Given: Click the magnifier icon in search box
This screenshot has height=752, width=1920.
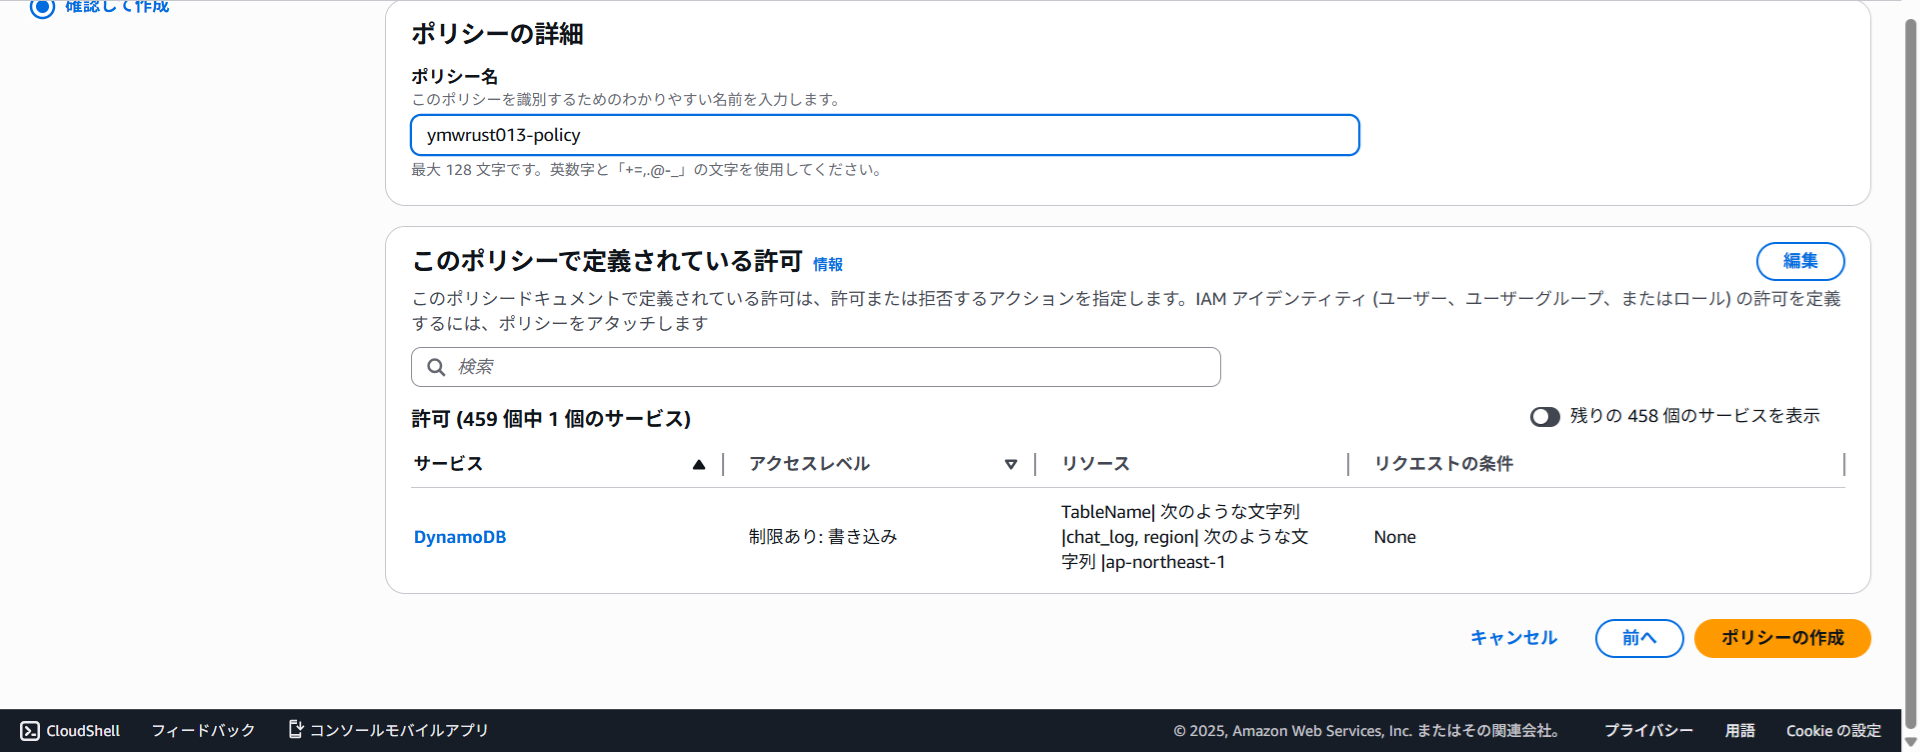Looking at the screenshot, I should pyautogui.click(x=436, y=367).
